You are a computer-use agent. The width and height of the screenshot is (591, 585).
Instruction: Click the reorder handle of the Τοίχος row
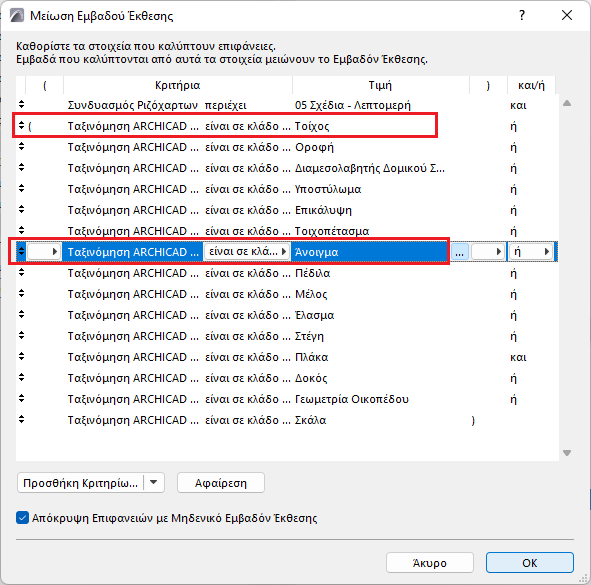click(x=21, y=126)
